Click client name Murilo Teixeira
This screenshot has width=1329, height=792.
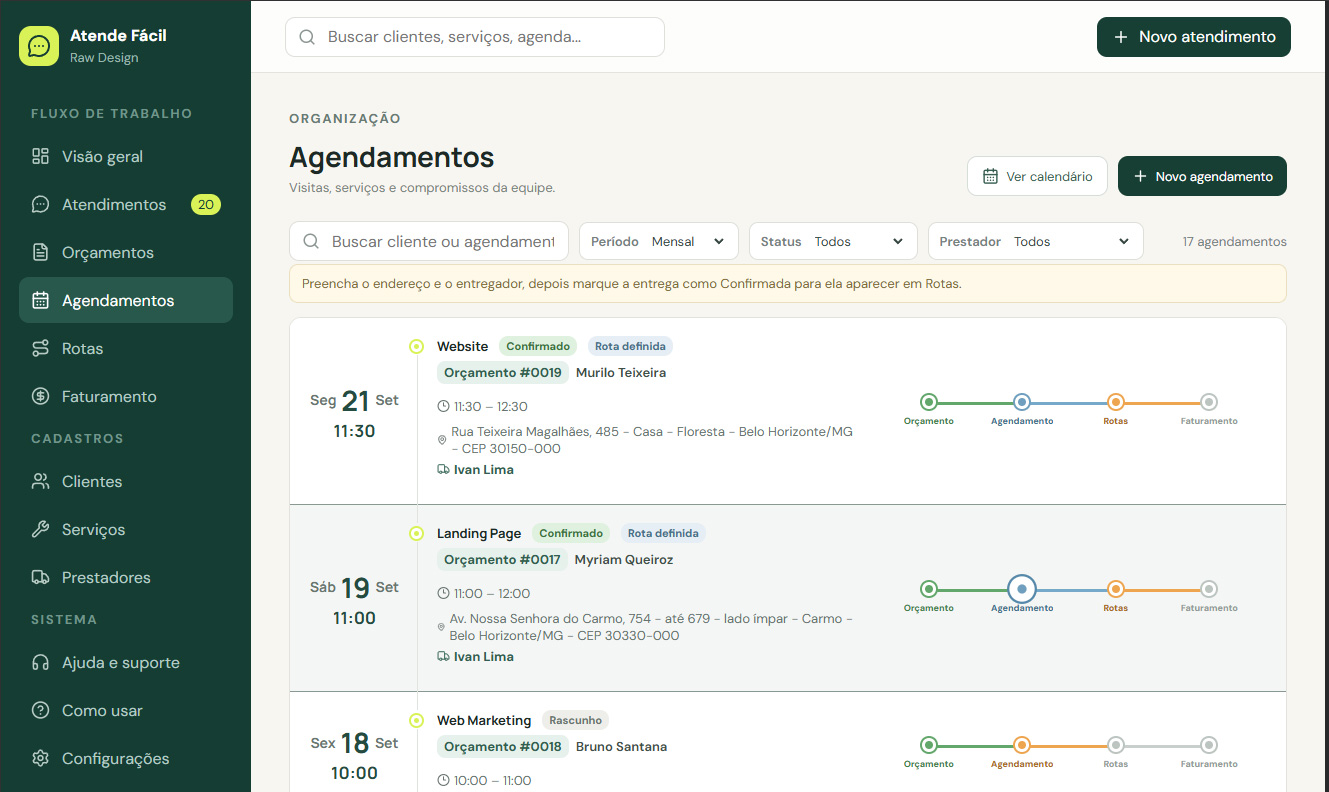pos(621,373)
